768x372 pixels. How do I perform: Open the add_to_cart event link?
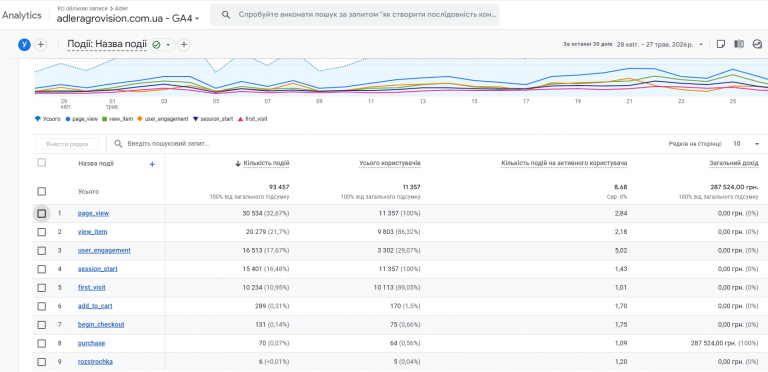[x=95, y=306]
